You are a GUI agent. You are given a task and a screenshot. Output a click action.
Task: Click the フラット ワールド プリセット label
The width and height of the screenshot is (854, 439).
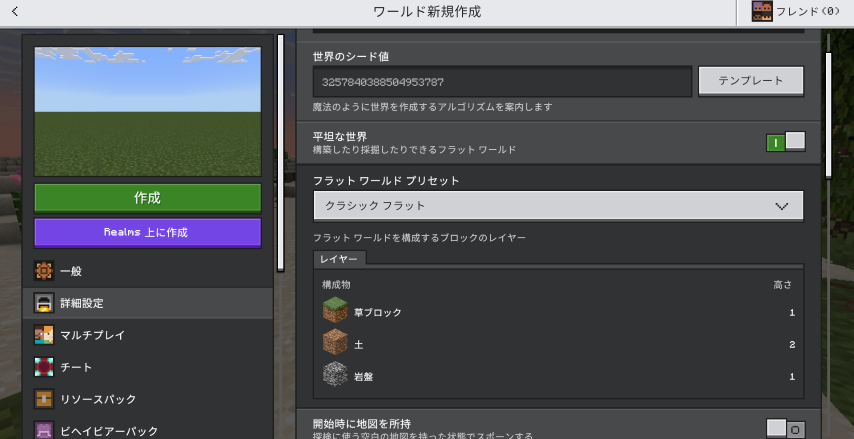point(386,181)
